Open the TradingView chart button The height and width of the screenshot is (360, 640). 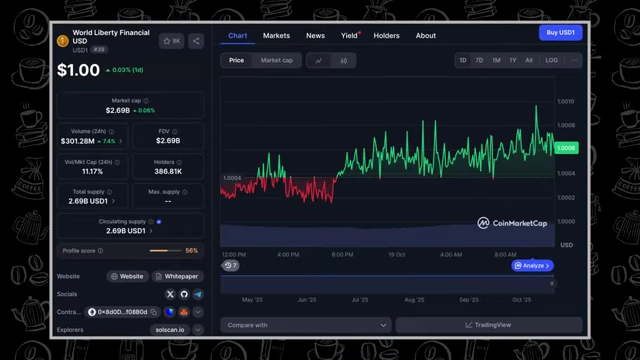489,325
